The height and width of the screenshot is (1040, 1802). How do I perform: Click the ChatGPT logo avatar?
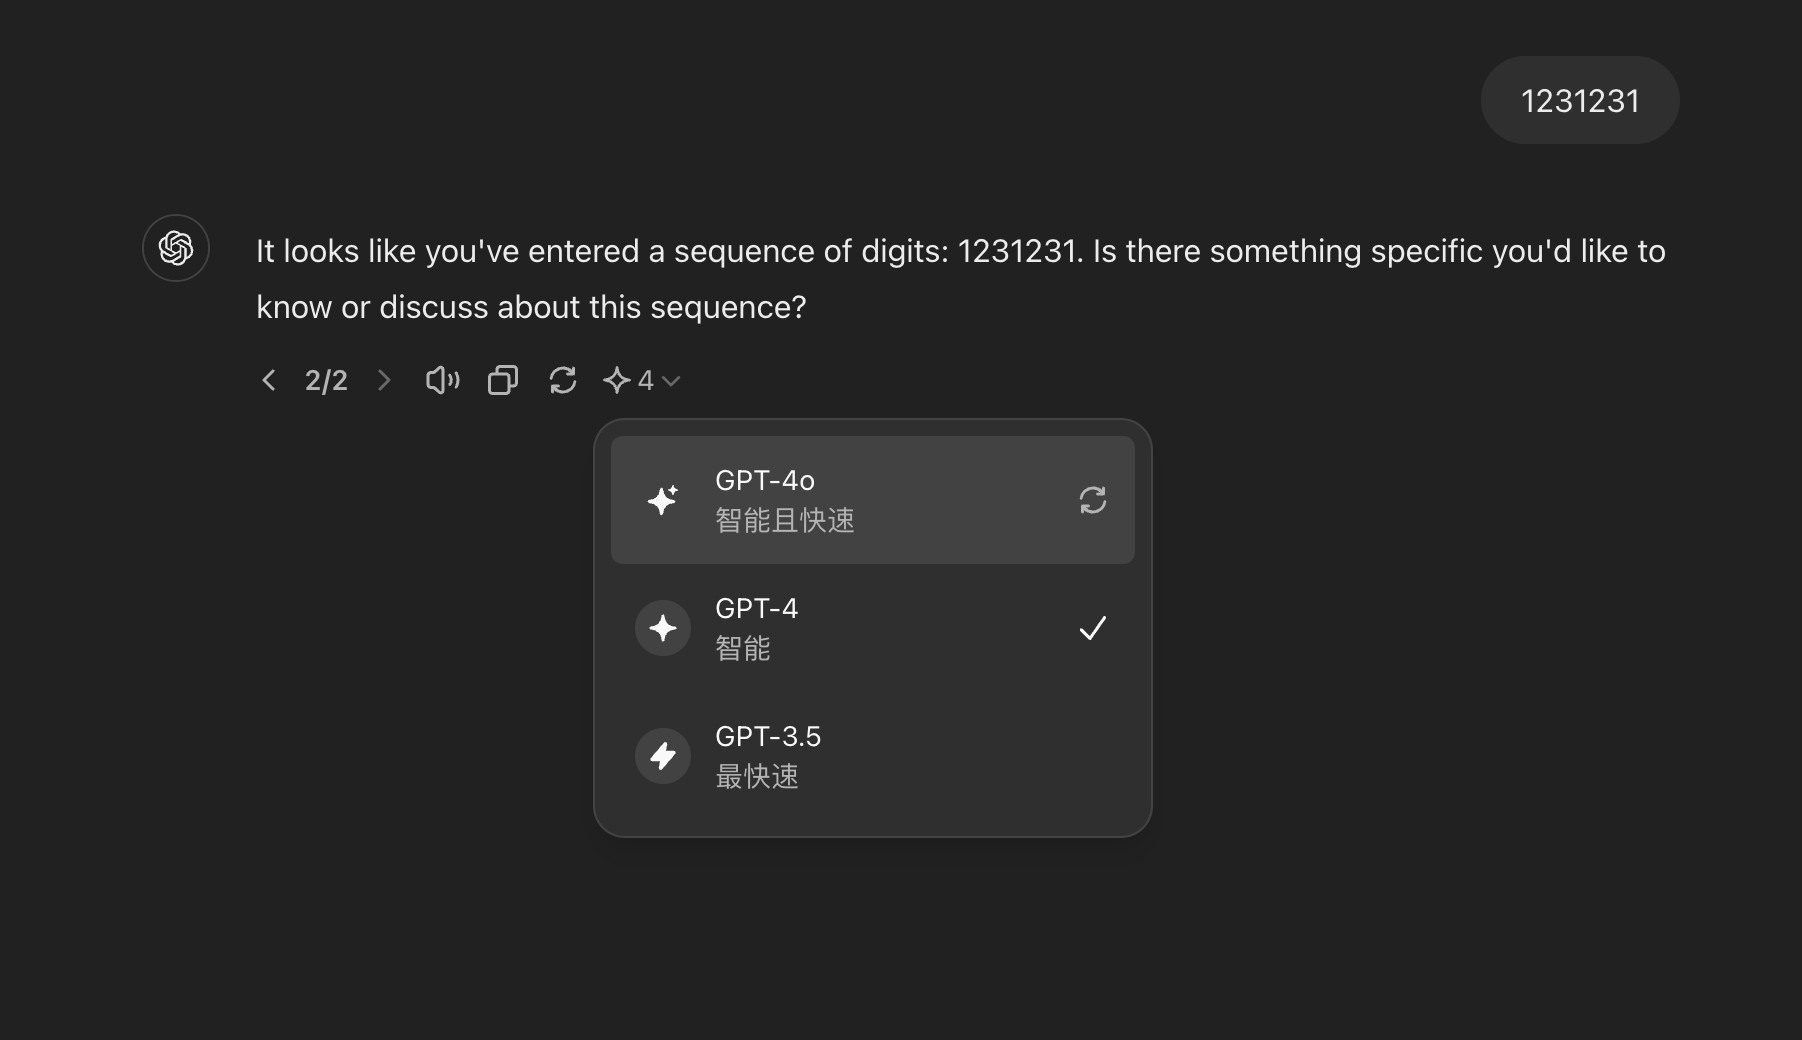pyautogui.click(x=176, y=248)
